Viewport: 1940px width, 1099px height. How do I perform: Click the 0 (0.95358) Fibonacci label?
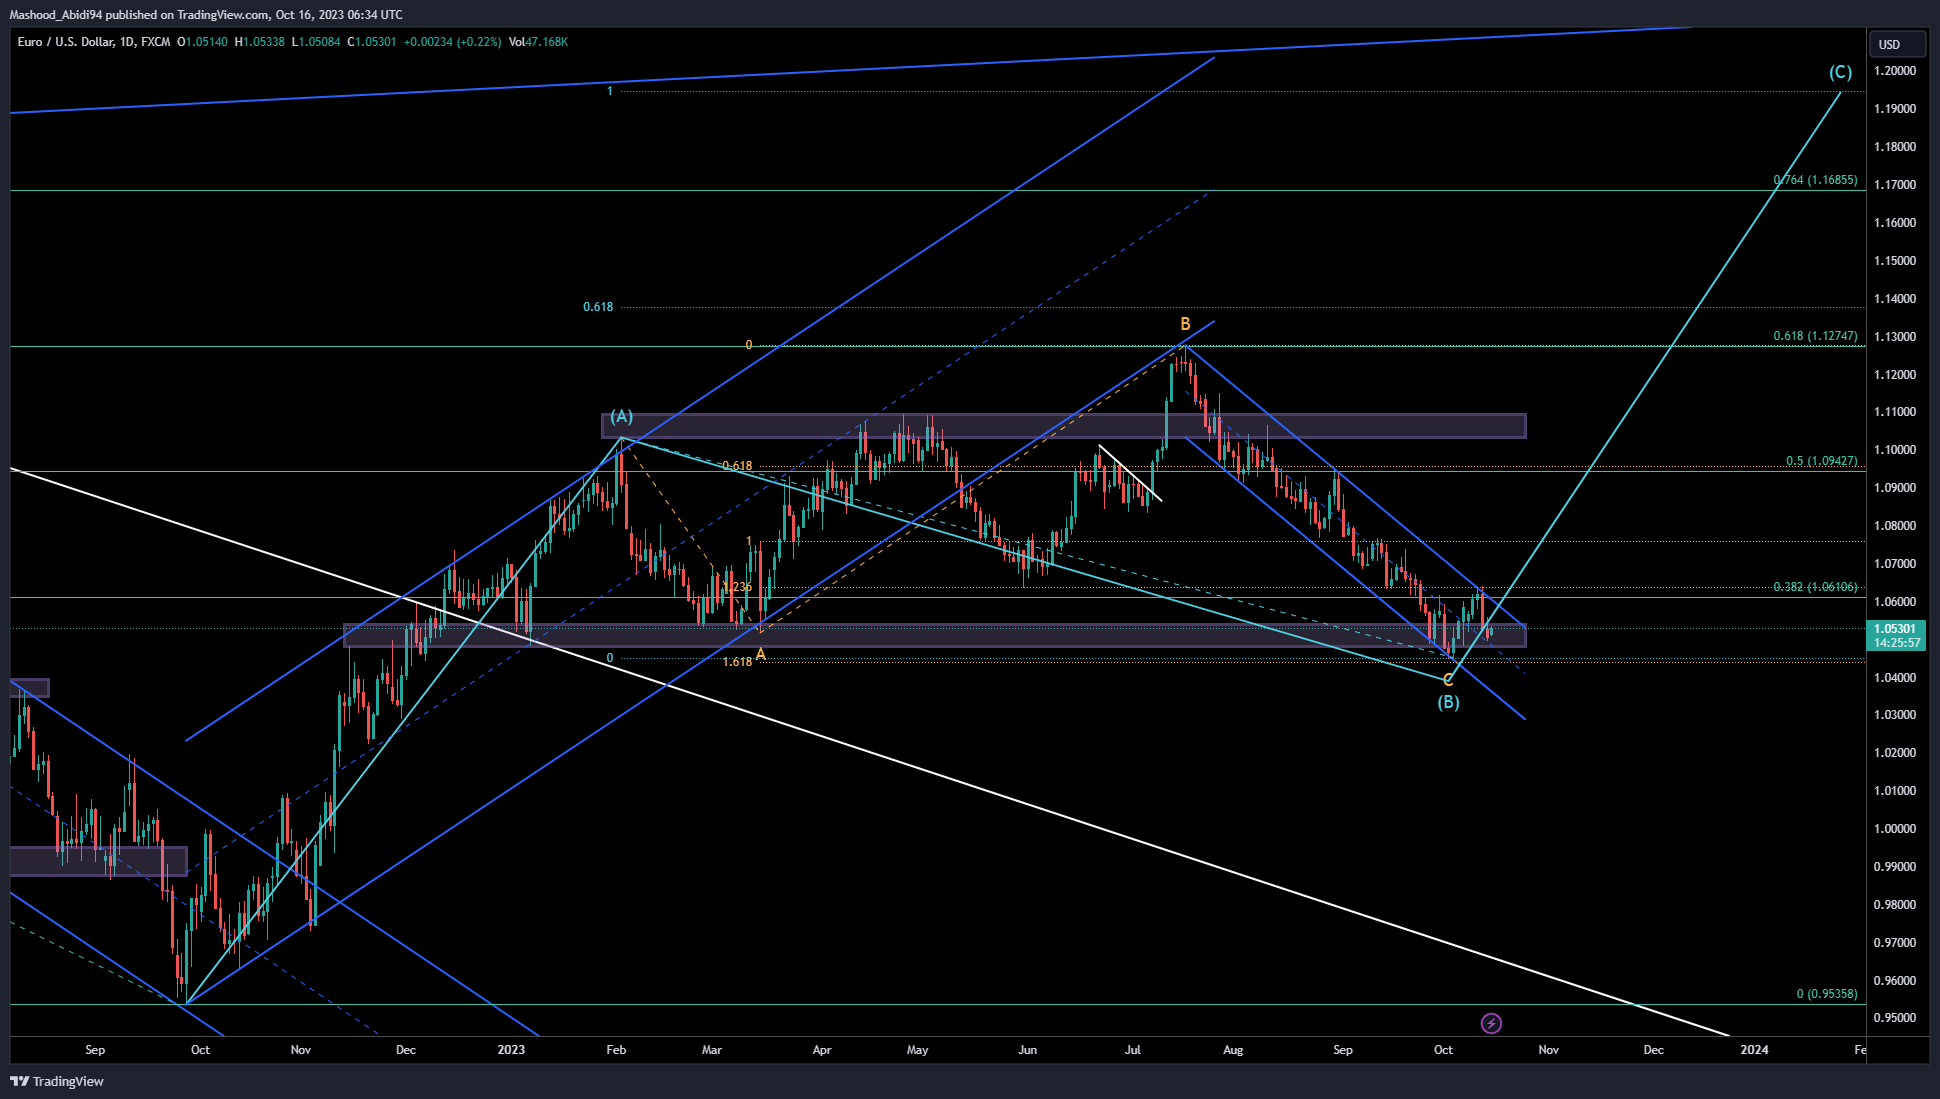click(x=1827, y=994)
